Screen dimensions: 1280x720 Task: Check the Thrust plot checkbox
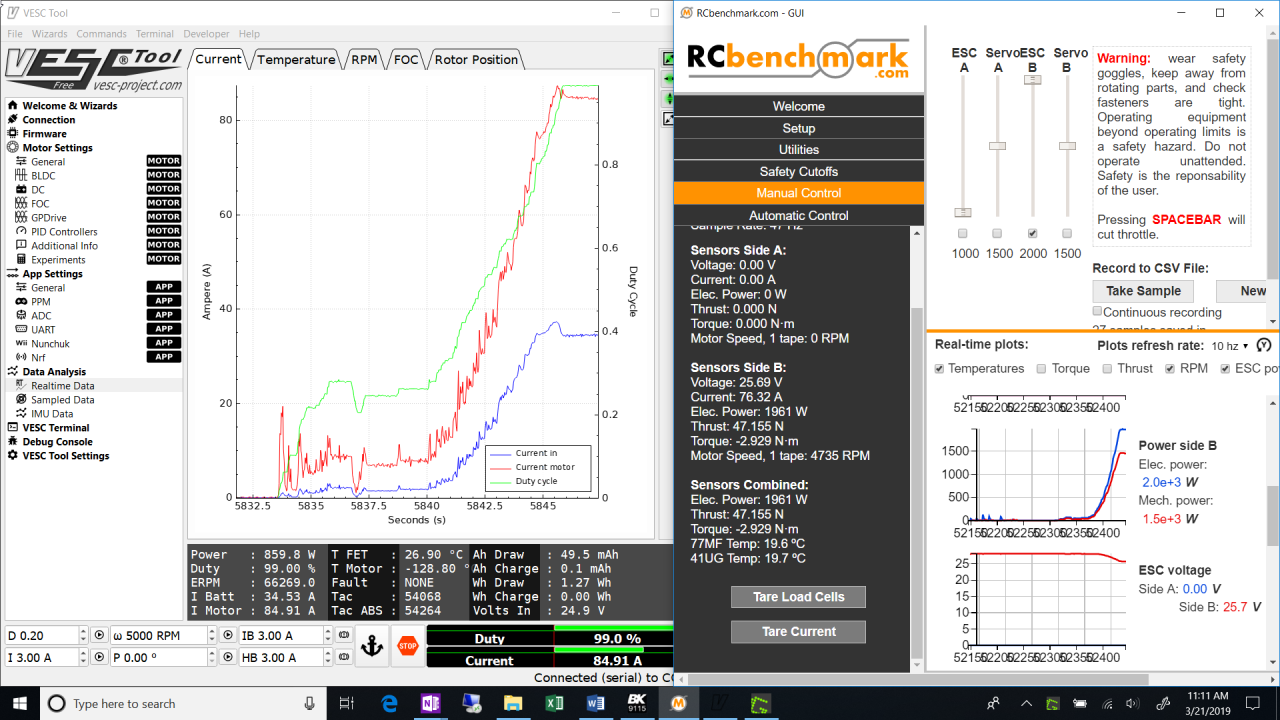1108,369
